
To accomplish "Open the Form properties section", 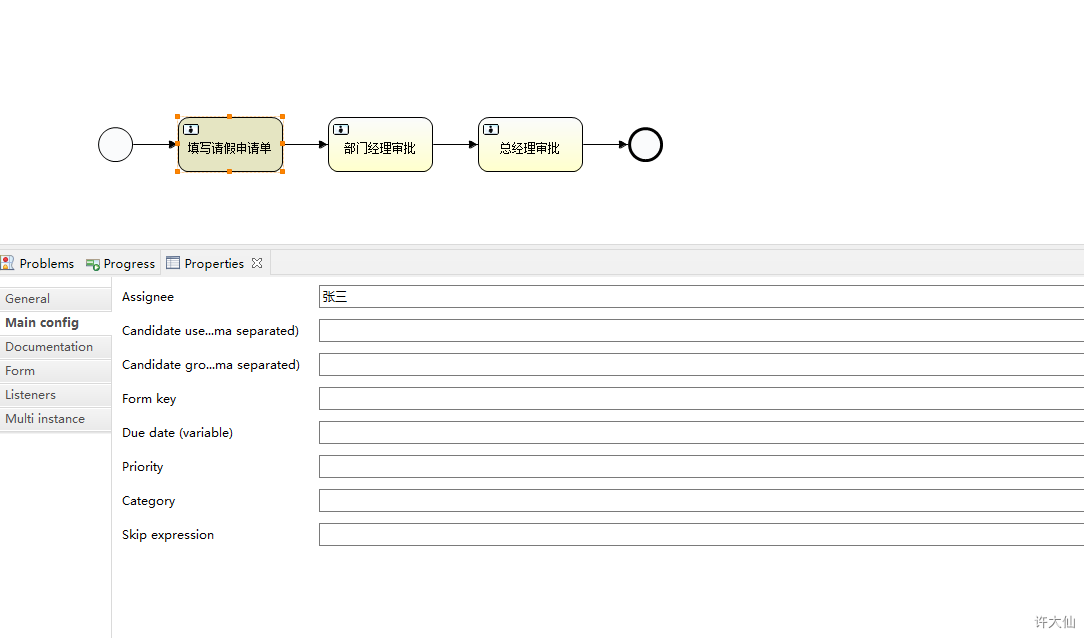I will coord(55,371).
